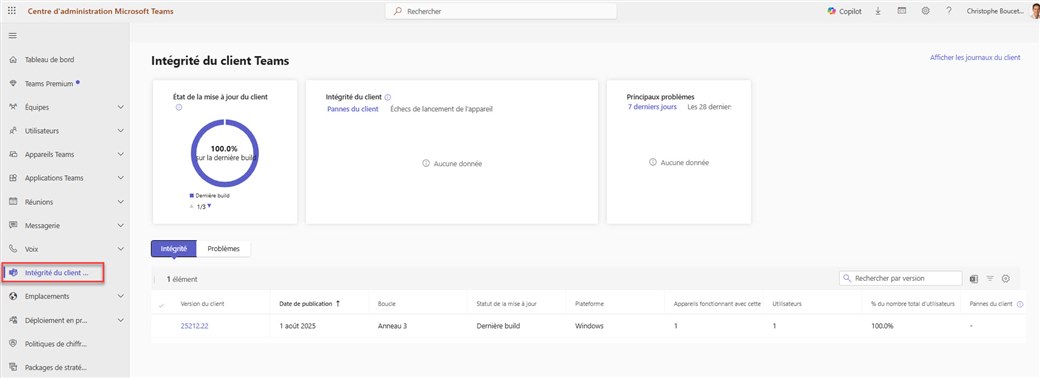Image resolution: width=1040 pixels, height=378 pixels.
Task: Click the Statut de la mise à jour header
Action: [x=506, y=304]
